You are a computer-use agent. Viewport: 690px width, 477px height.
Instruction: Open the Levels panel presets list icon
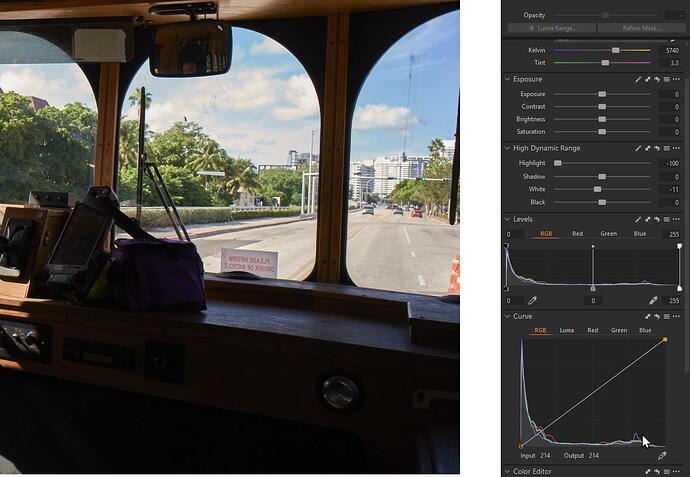667,219
